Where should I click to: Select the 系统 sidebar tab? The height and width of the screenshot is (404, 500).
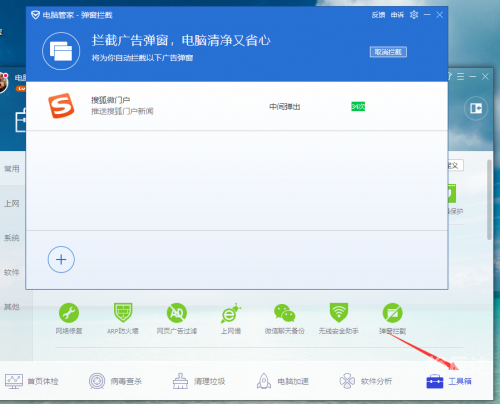point(12,238)
